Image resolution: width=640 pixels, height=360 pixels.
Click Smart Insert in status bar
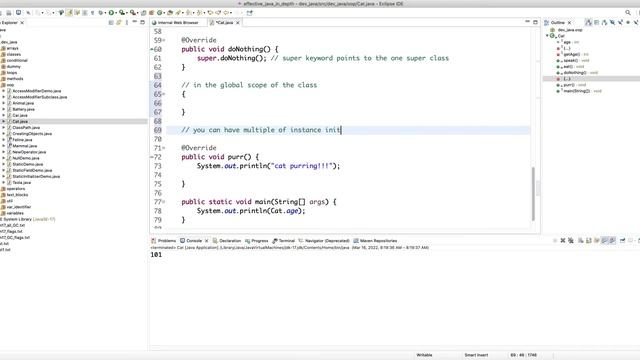(476, 355)
